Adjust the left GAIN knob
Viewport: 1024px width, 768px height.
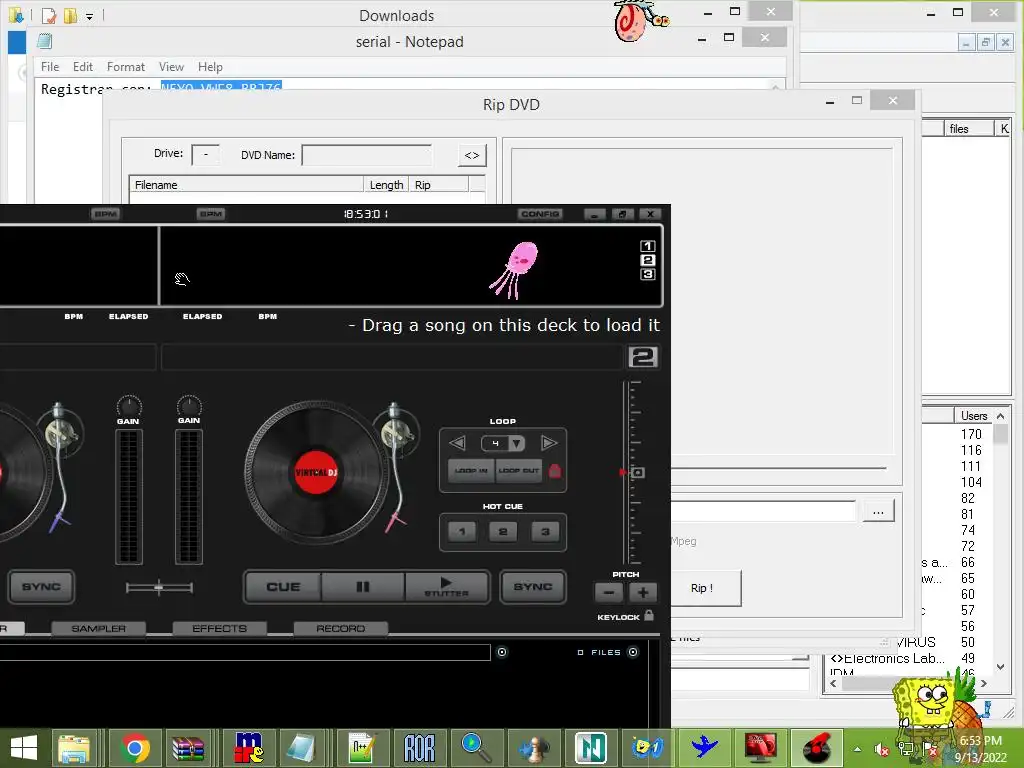click(x=129, y=406)
